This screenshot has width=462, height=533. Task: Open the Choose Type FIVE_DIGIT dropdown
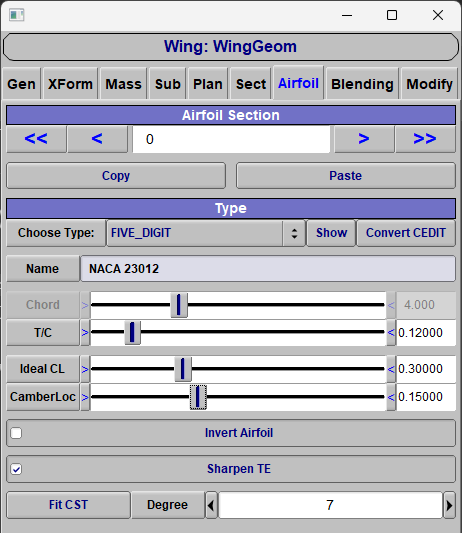tap(206, 233)
